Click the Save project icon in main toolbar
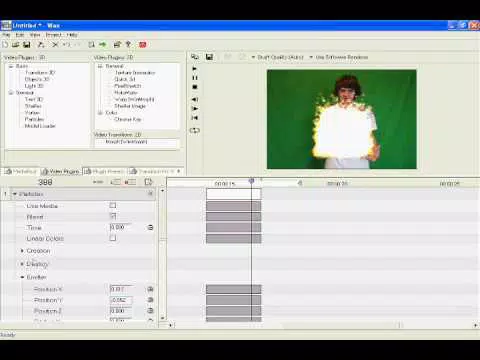Viewport: 480px width, 360px height. [x=27, y=44]
